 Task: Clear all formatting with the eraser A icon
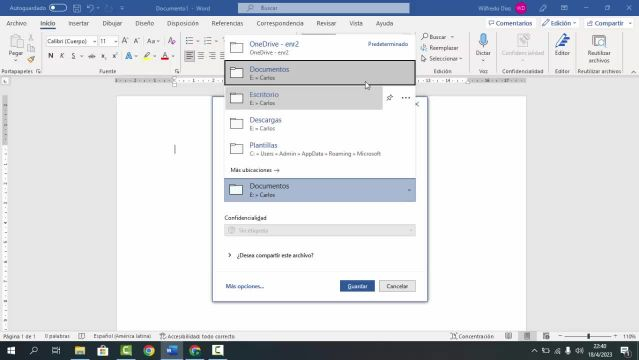[172, 41]
